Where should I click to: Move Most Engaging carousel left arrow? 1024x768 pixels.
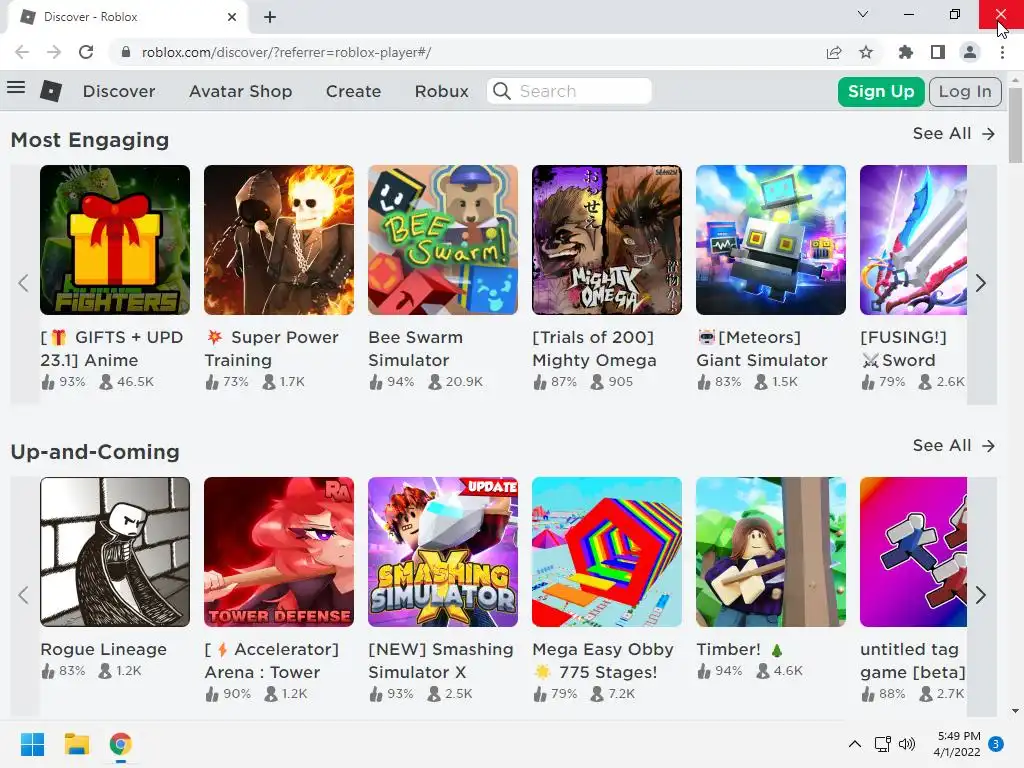[x=24, y=283]
